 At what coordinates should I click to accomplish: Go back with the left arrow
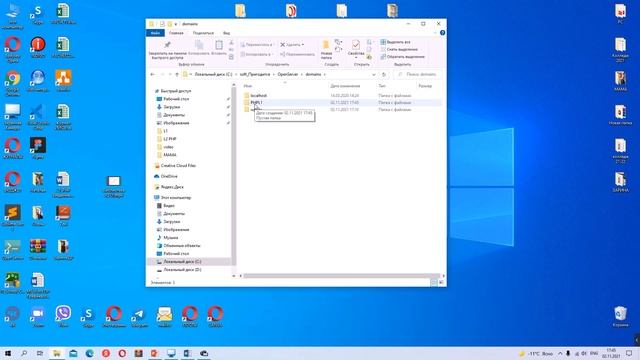click(x=153, y=74)
